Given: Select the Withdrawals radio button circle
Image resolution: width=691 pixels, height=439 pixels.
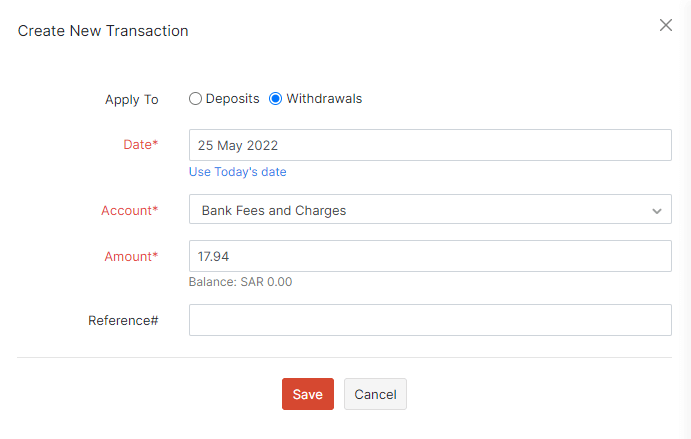Looking at the screenshot, I should (x=276, y=99).
